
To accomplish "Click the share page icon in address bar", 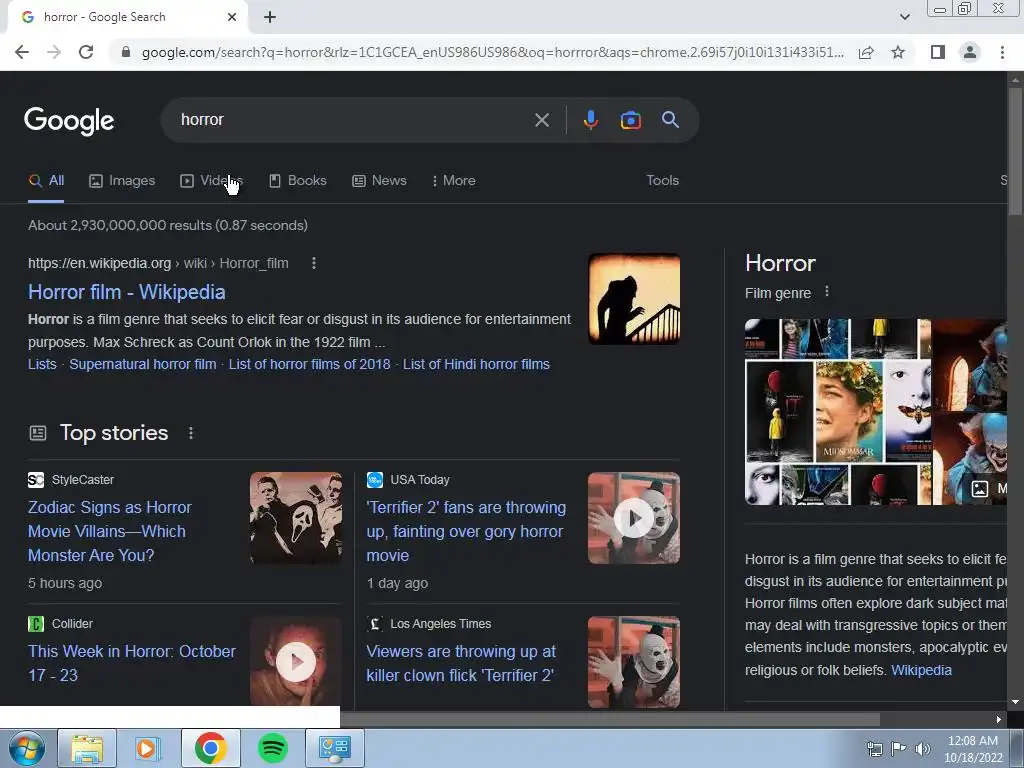I will [866, 52].
